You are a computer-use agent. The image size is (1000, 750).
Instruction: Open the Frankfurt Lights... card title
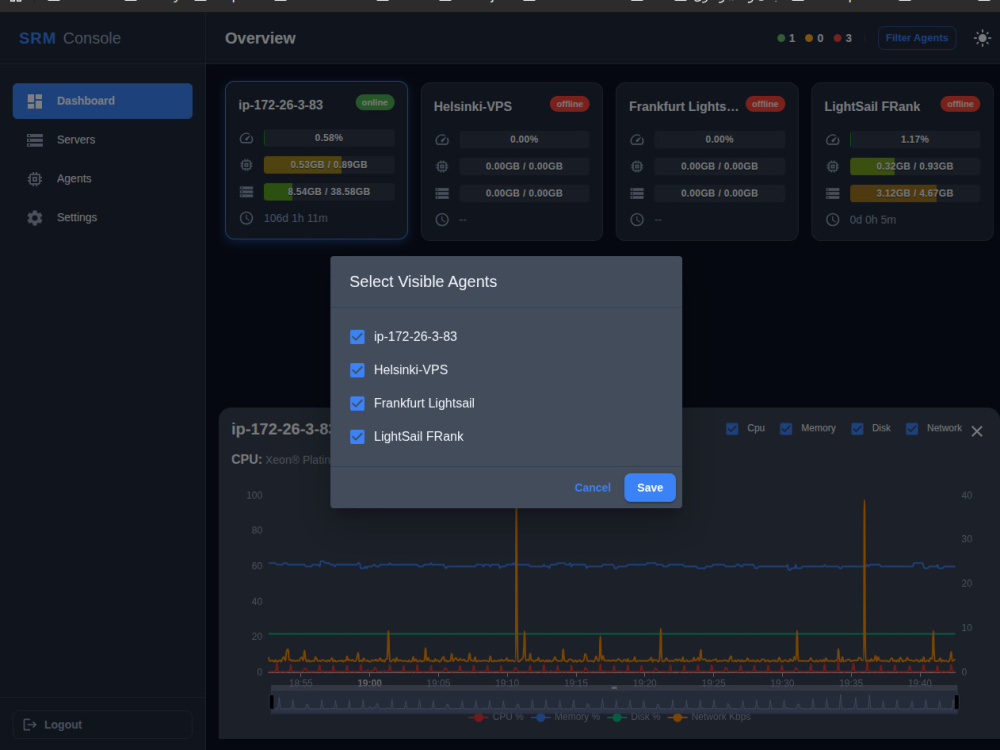(x=684, y=107)
